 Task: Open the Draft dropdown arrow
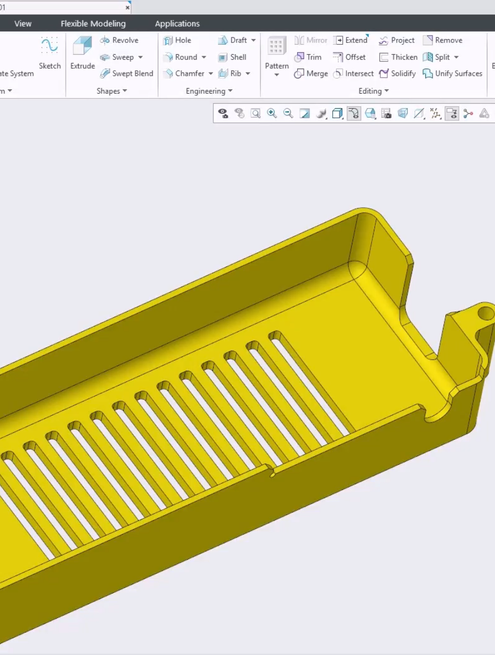tap(253, 40)
